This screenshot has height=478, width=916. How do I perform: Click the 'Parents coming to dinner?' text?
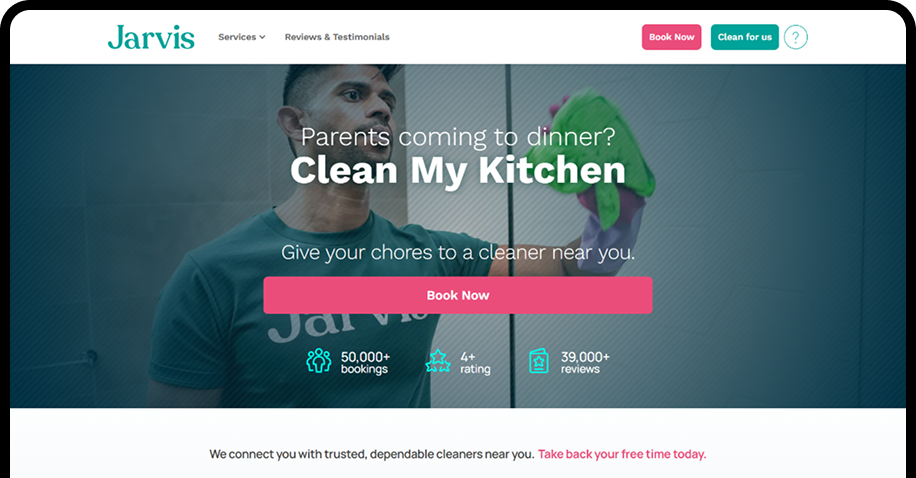pos(457,137)
